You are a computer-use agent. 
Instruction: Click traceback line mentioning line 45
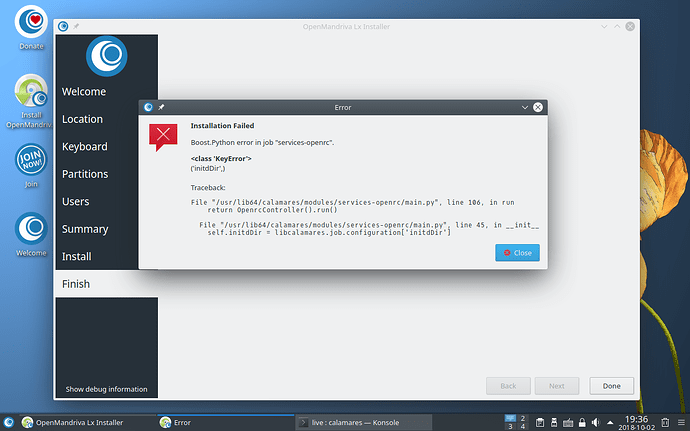tap(369, 225)
